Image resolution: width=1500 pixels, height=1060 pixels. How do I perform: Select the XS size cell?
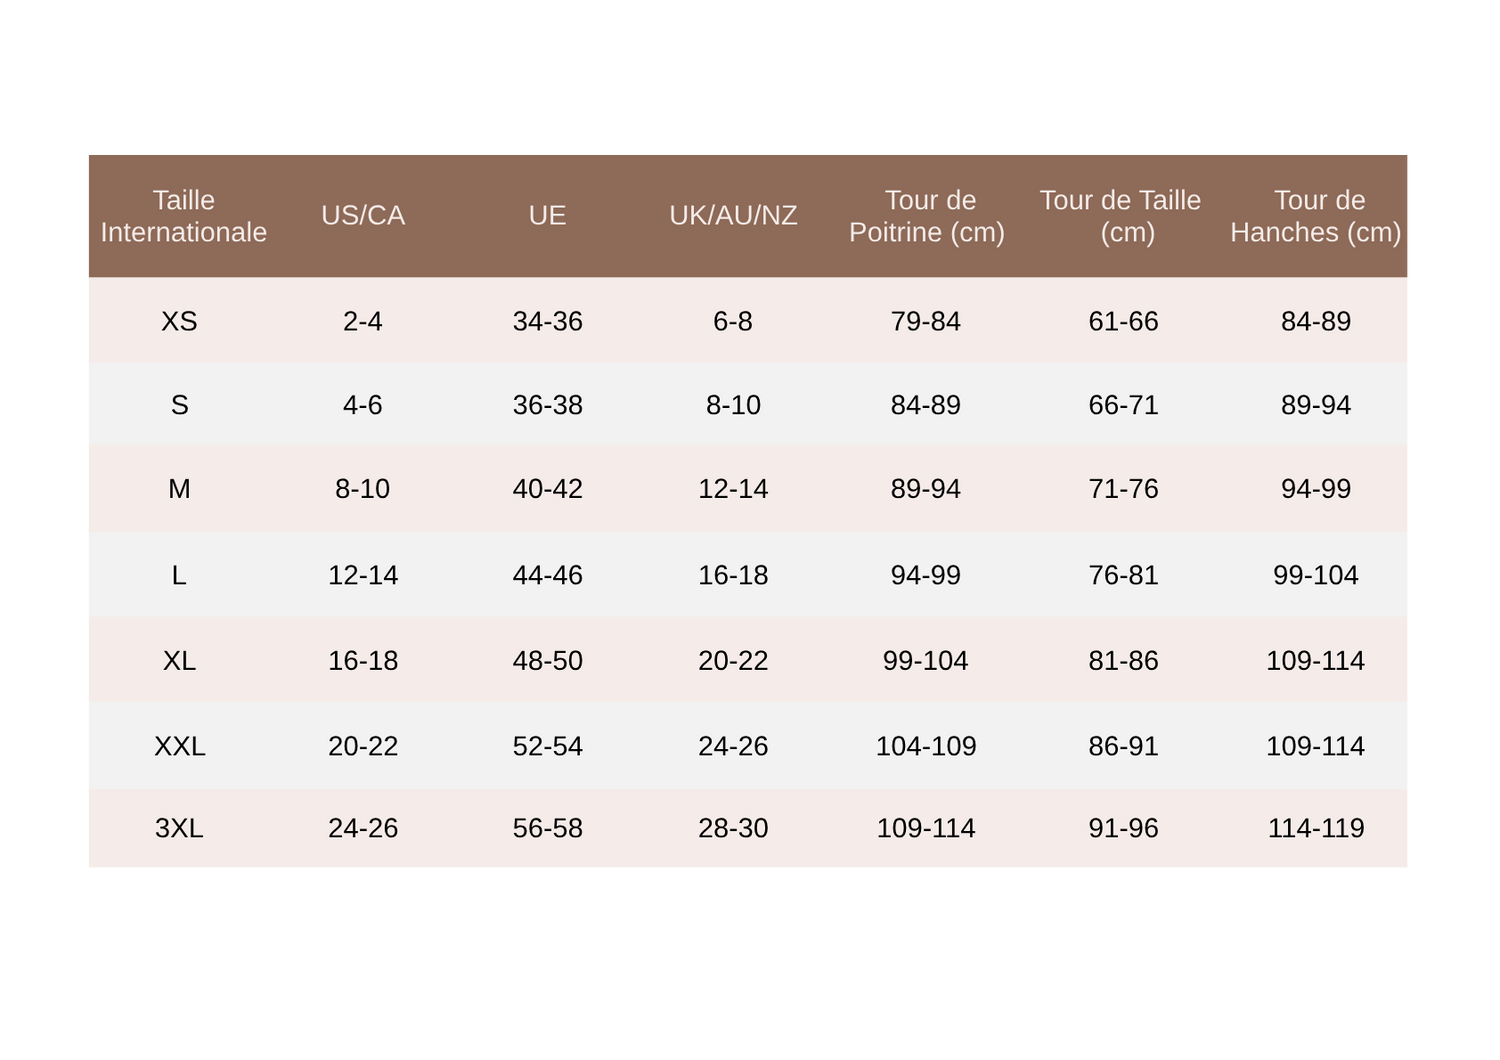(180, 321)
